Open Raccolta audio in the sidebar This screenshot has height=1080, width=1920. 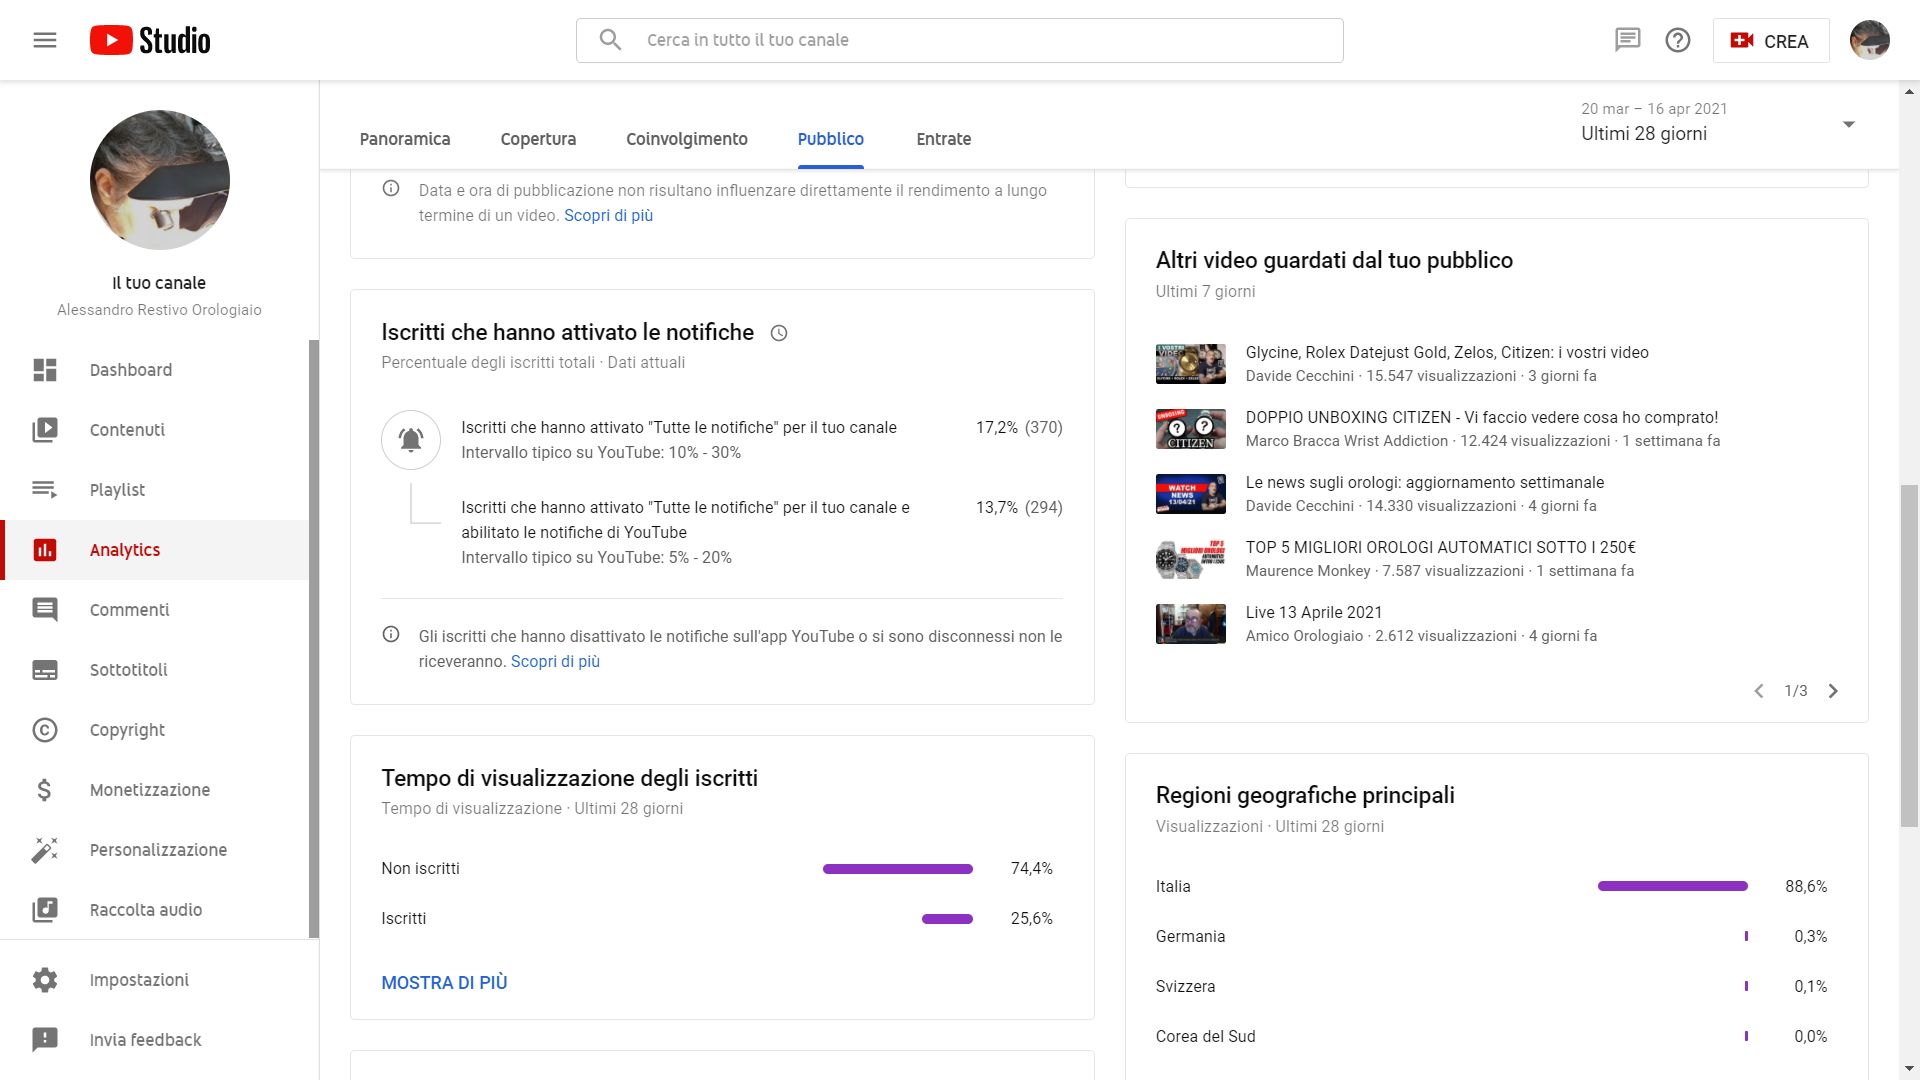(155, 910)
